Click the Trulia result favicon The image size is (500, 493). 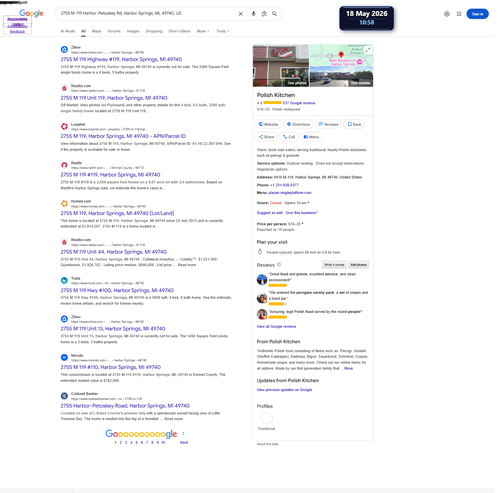[64, 280]
